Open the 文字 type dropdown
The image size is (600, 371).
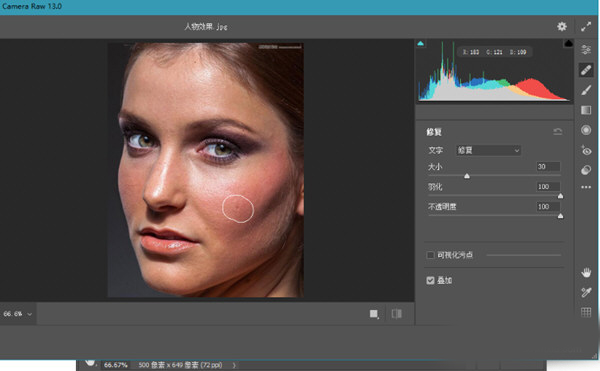[488, 150]
